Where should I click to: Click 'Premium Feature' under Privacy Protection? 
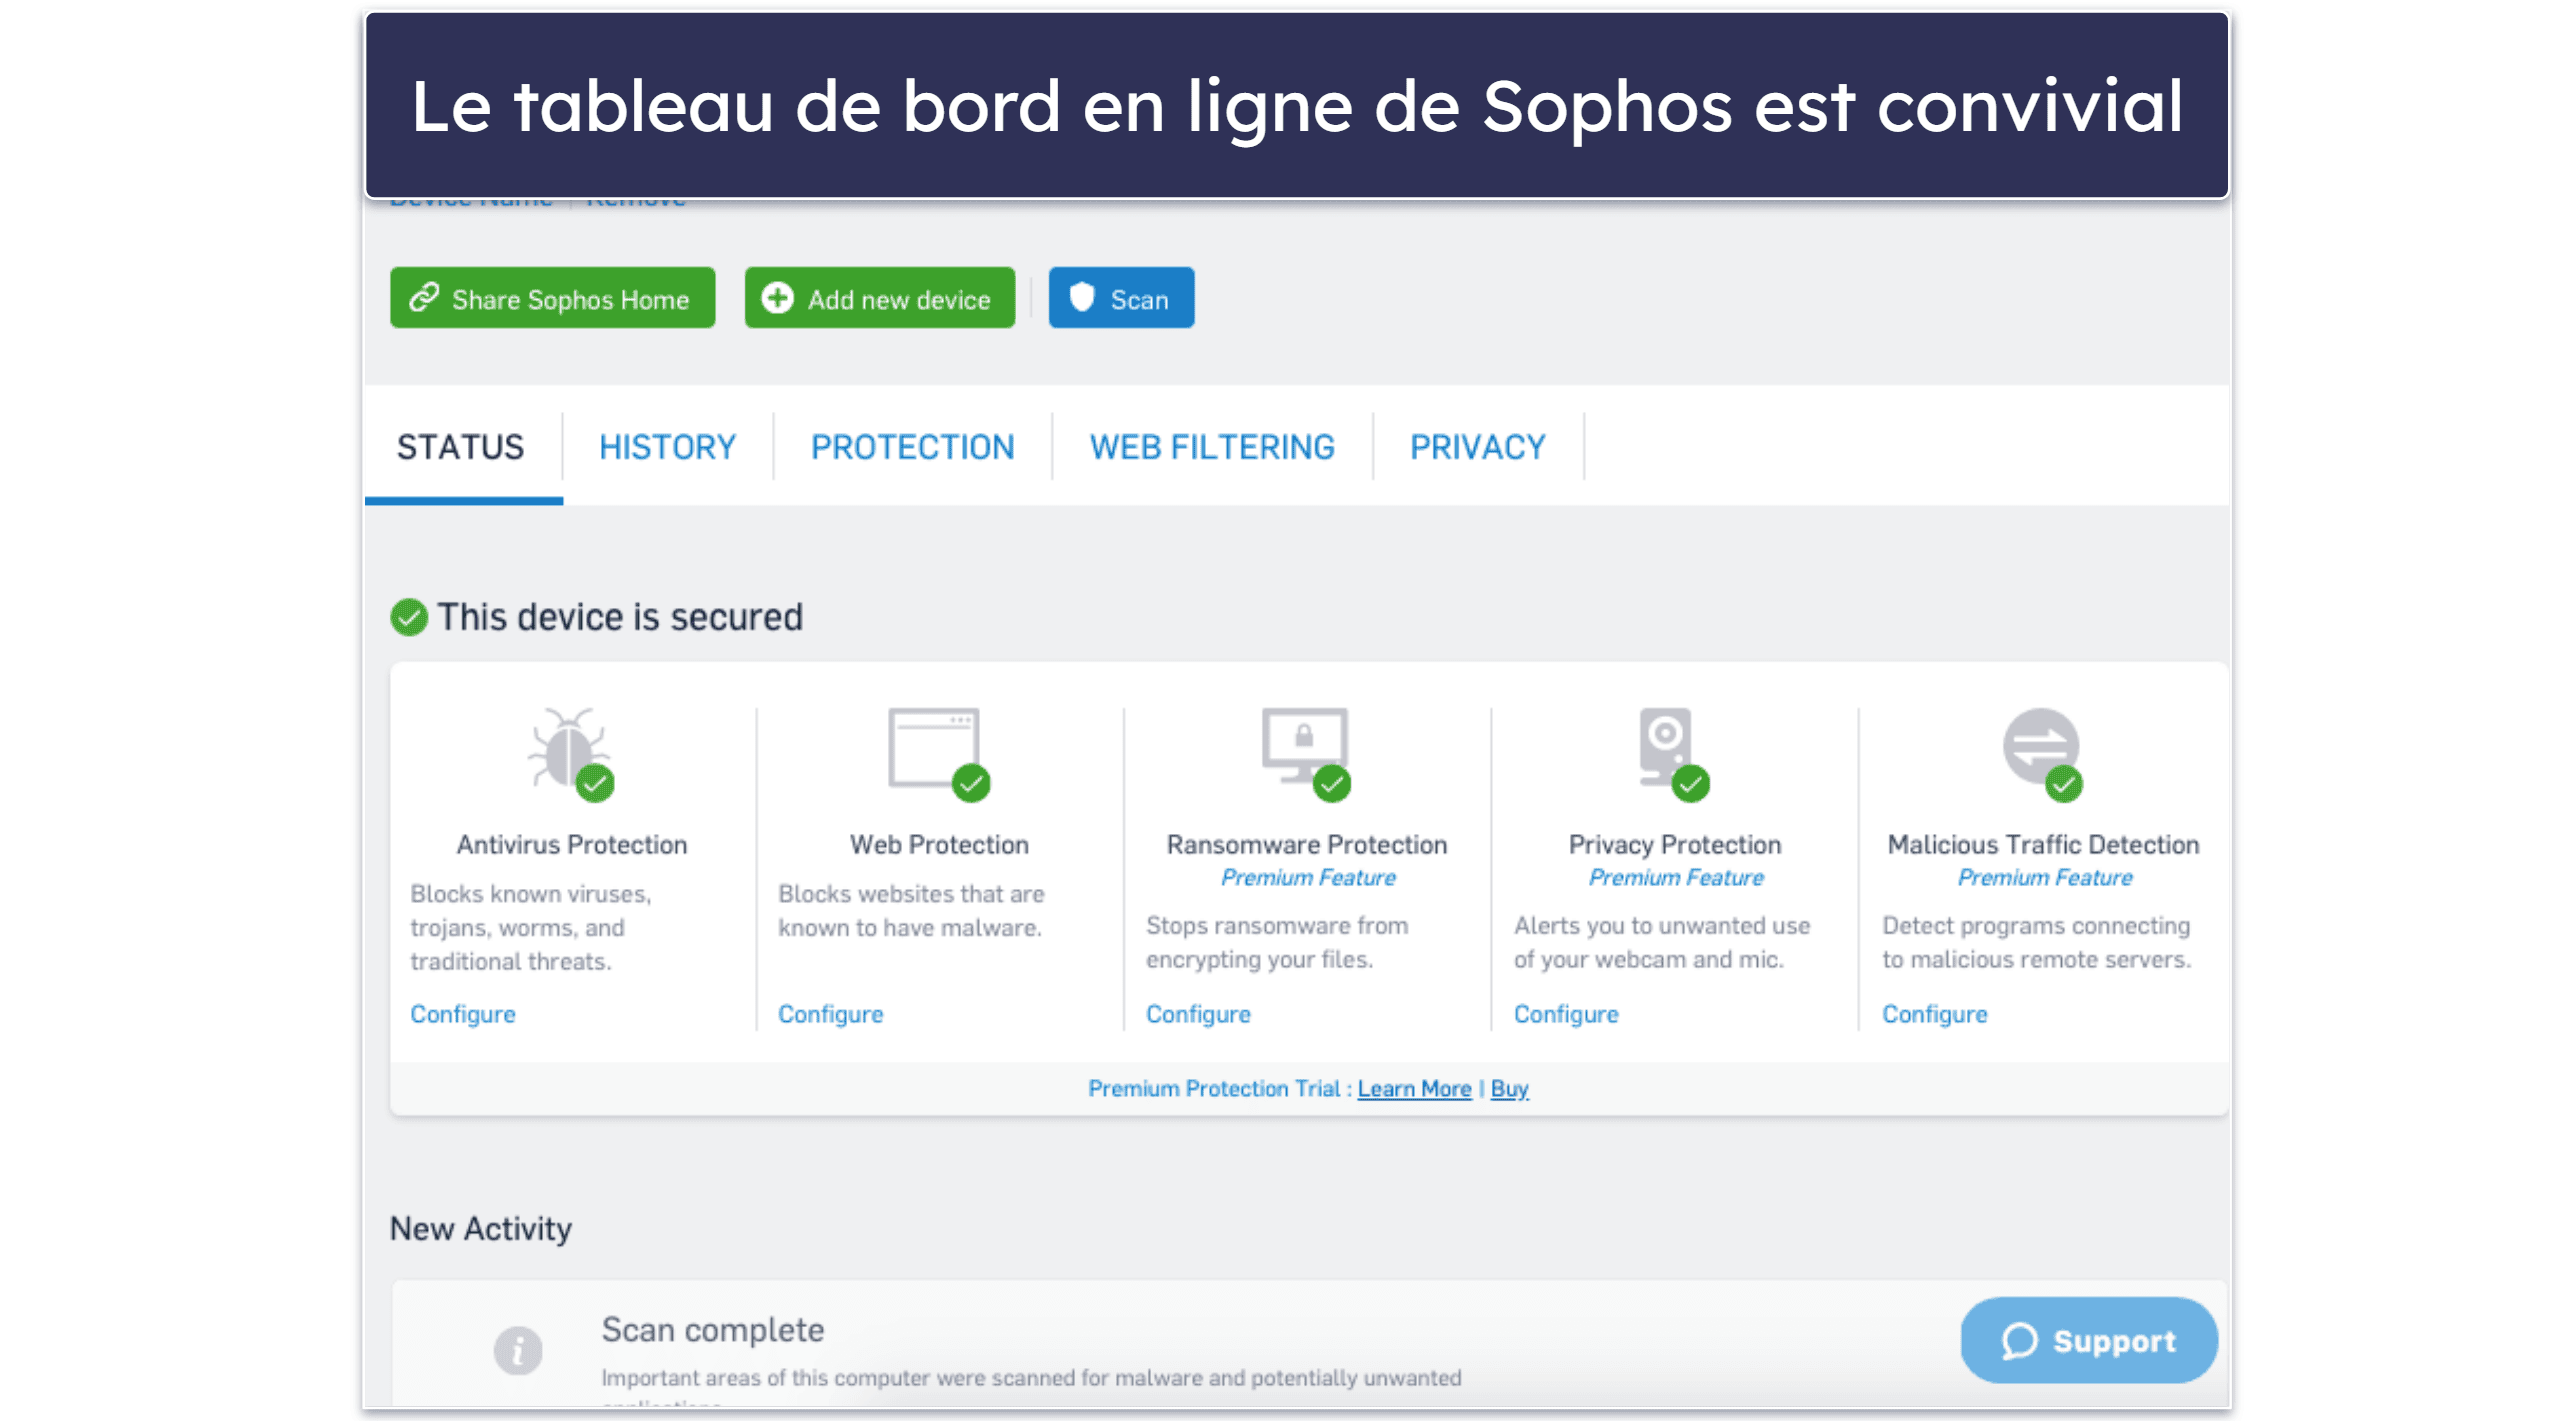(x=1675, y=877)
